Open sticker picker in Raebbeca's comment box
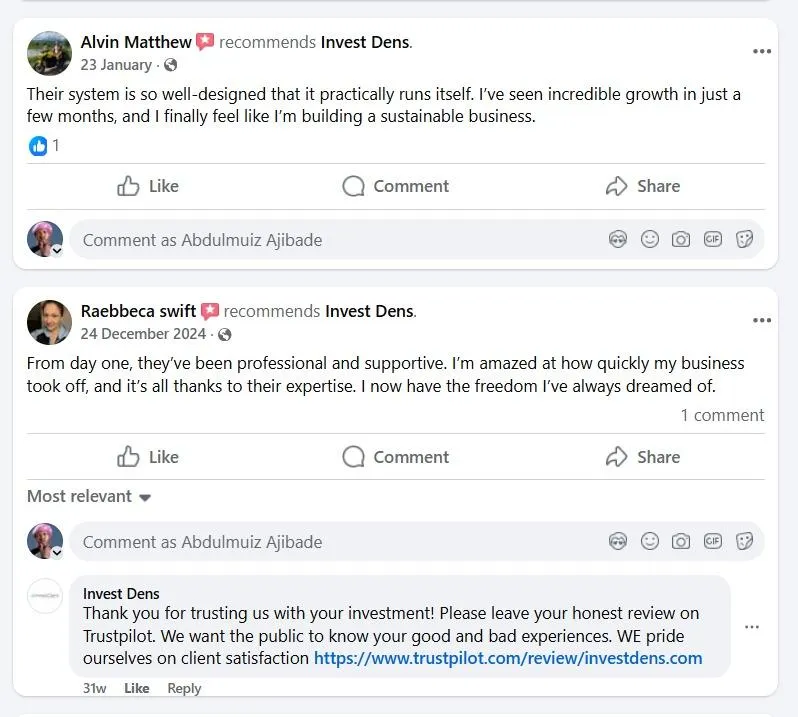 [x=744, y=542]
